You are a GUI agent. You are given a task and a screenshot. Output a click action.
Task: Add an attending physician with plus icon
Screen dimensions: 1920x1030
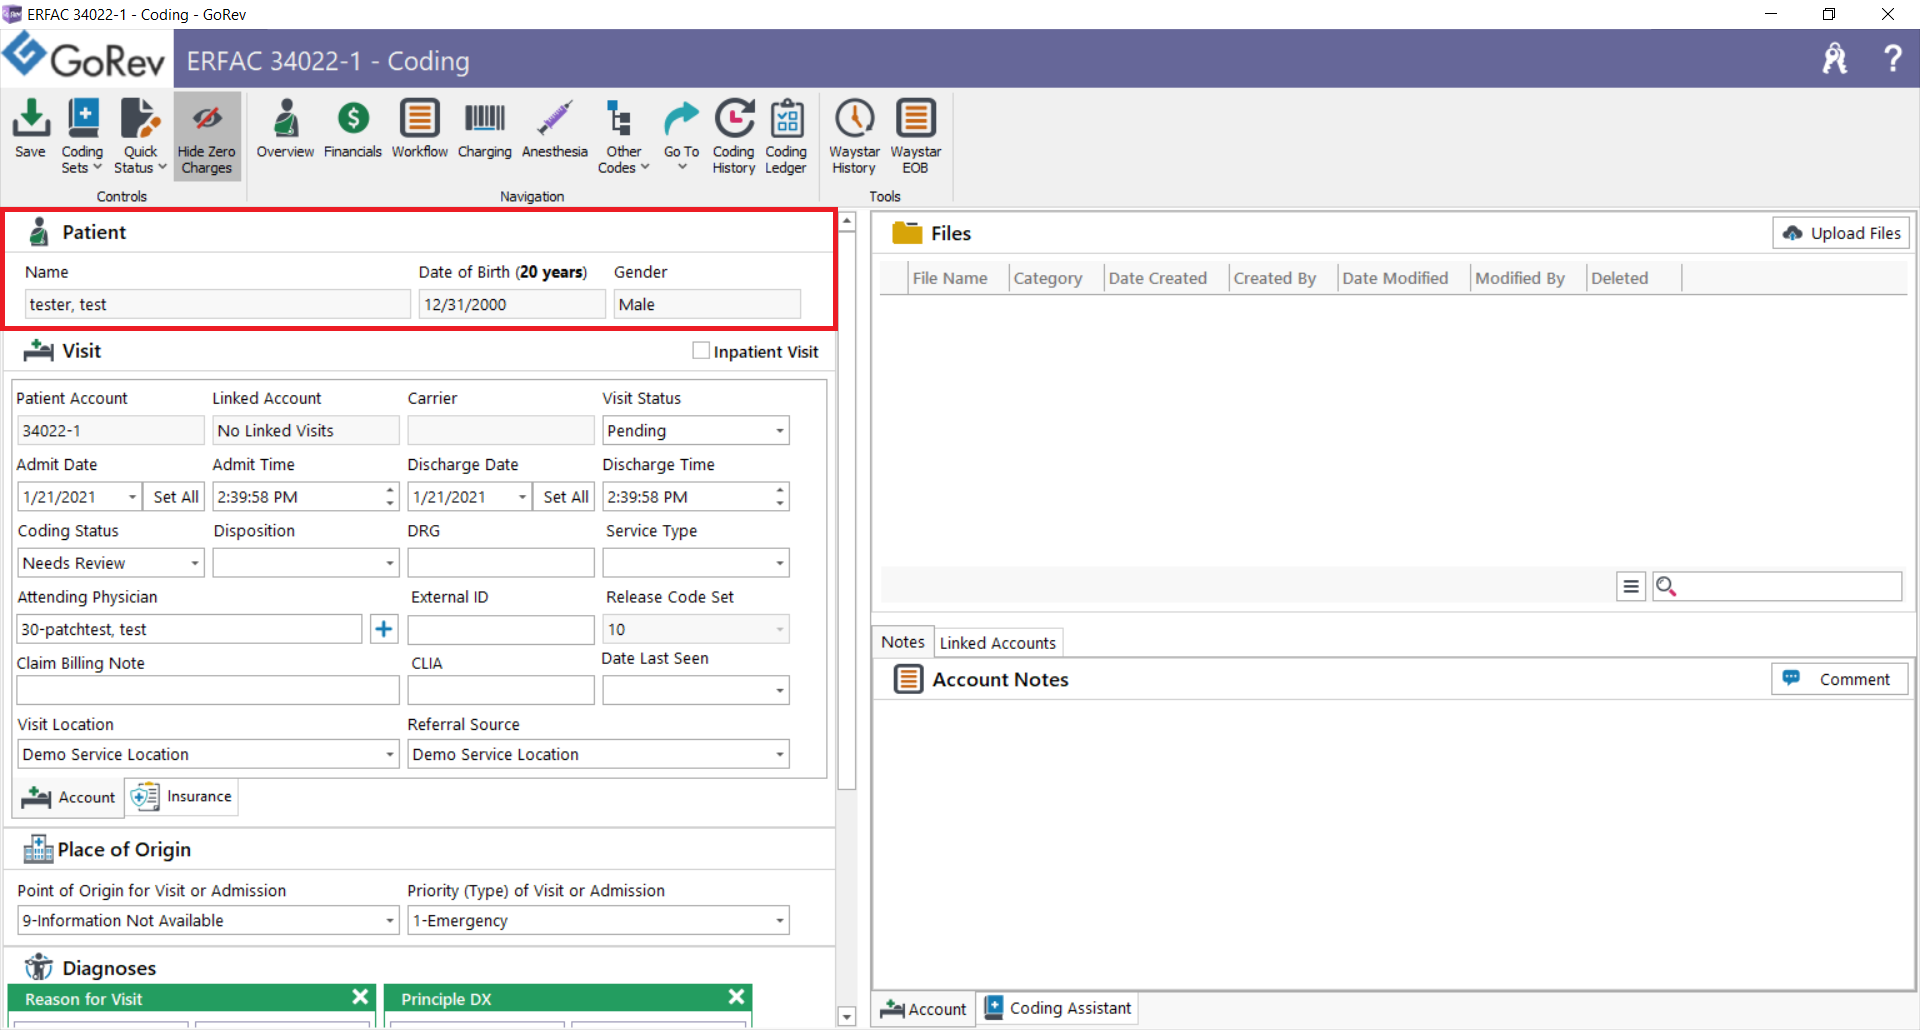click(x=384, y=629)
